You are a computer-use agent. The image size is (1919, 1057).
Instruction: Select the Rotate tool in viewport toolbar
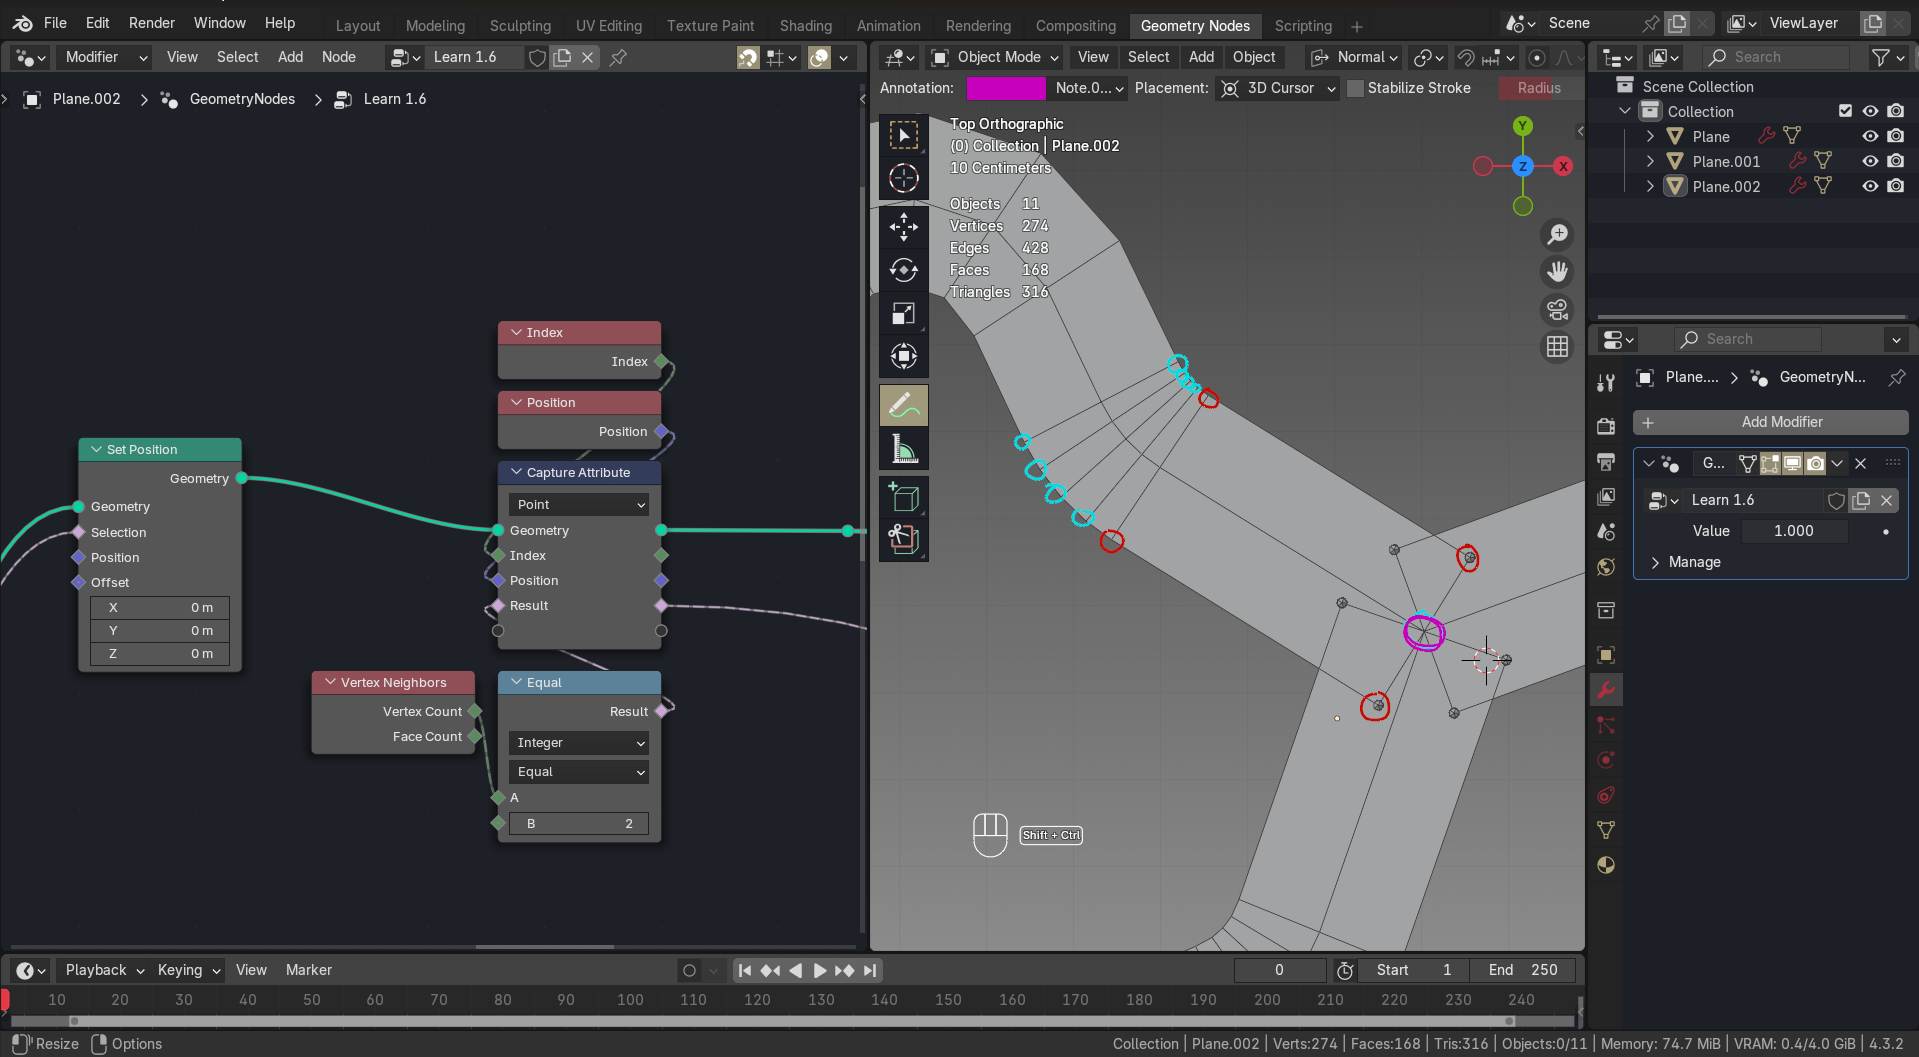(903, 270)
